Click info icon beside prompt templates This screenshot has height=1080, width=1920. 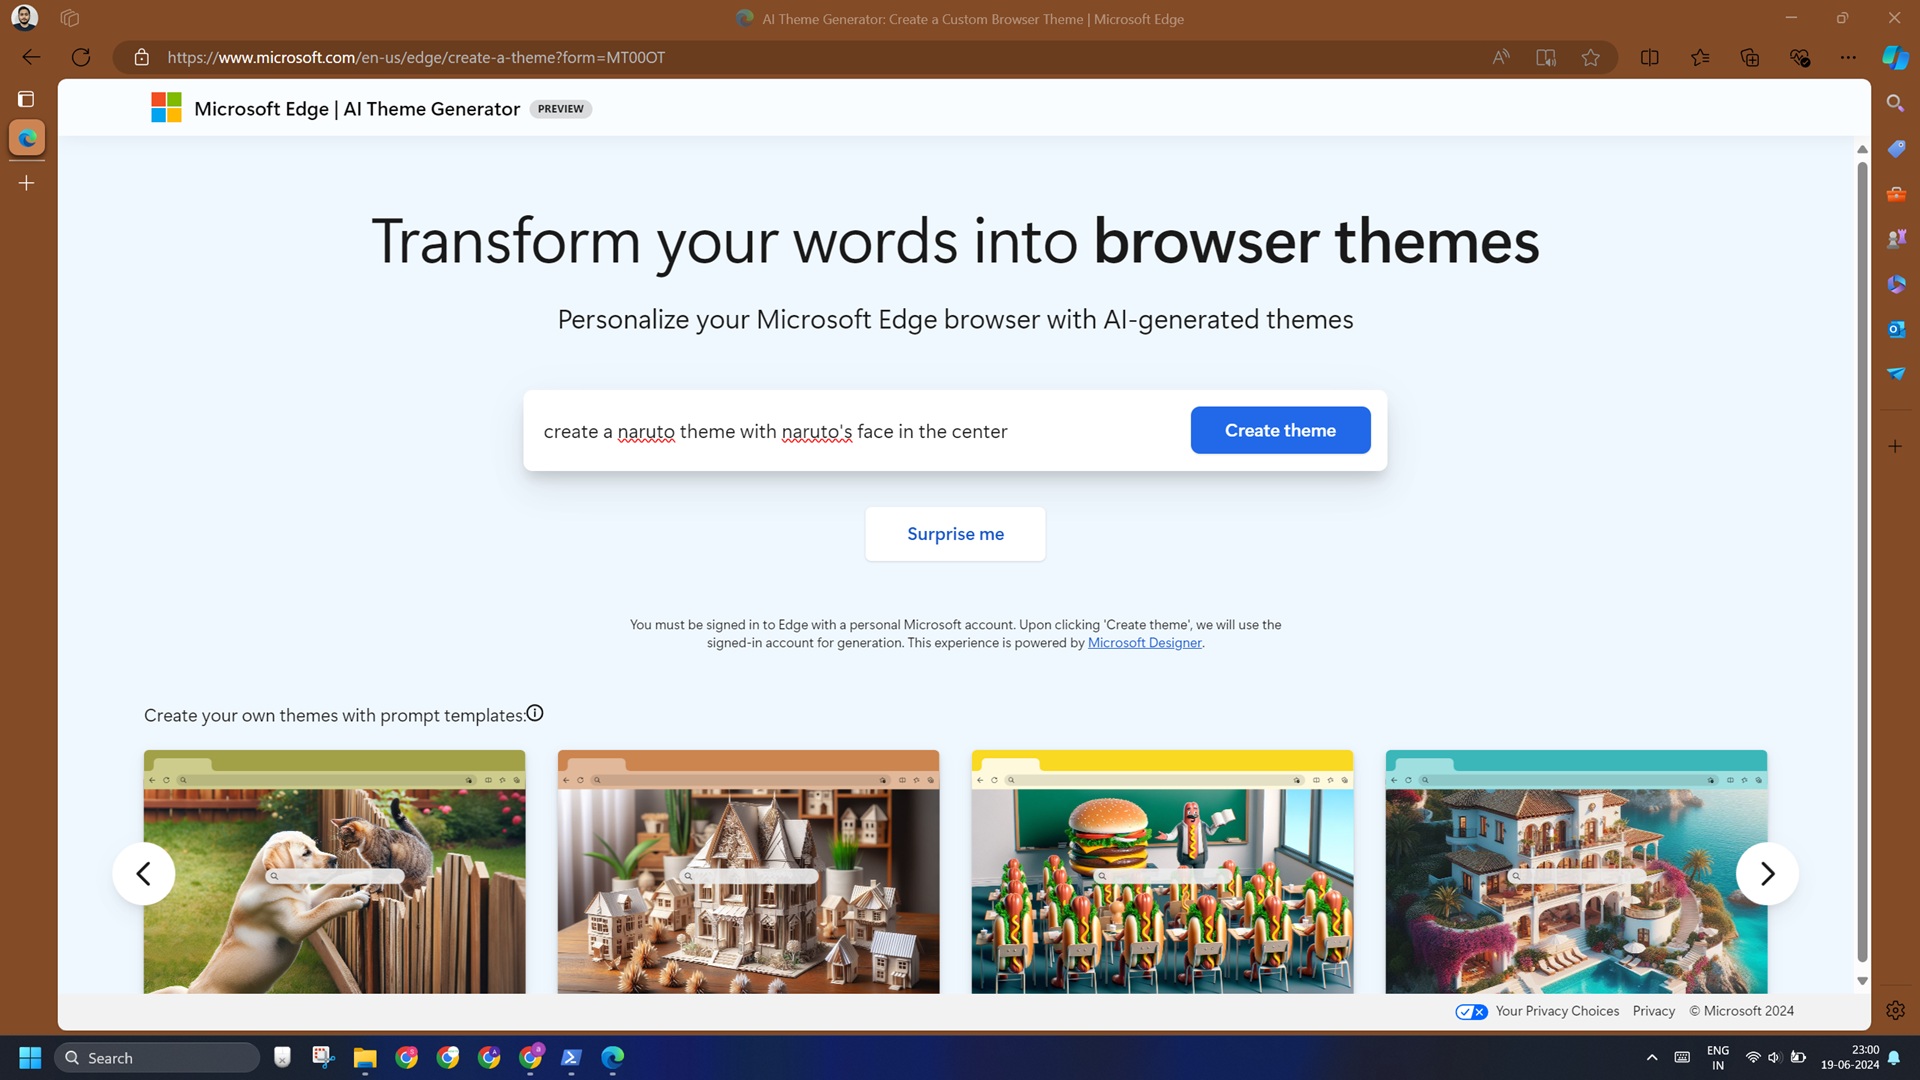pos(535,713)
